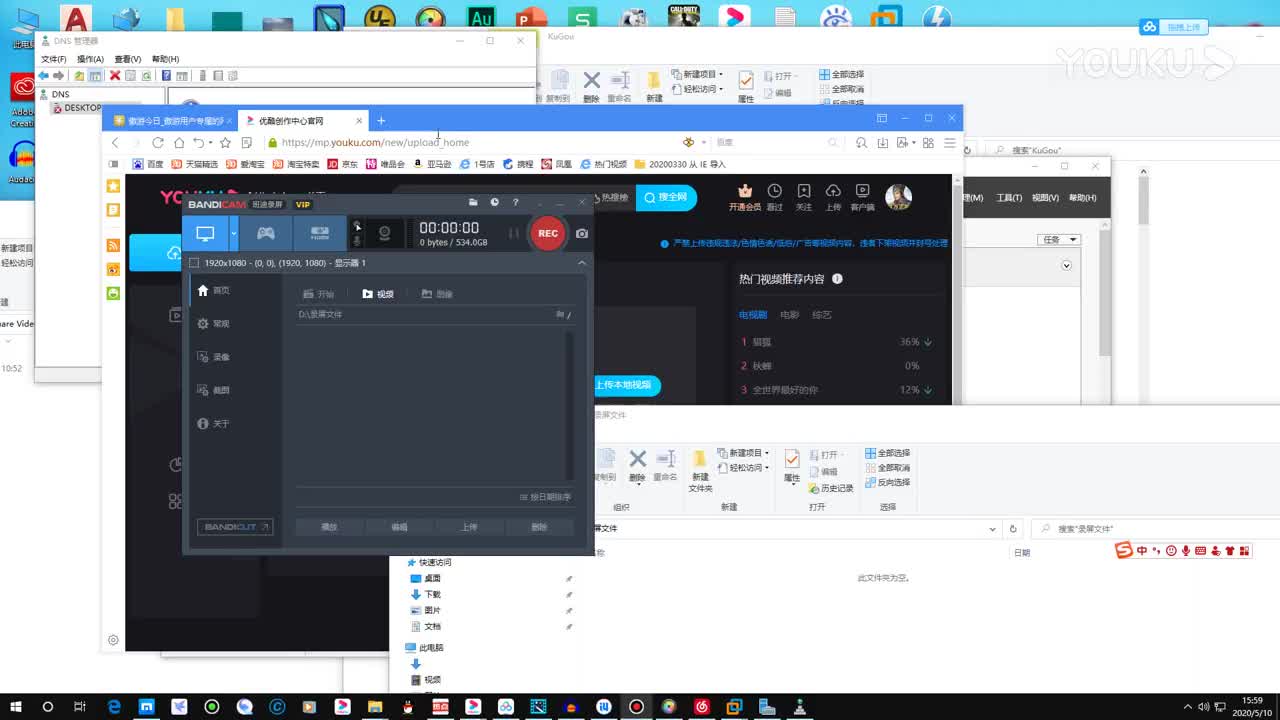Collapse the recording target panel in Bandicam
The height and width of the screenshot is (720, 1280).
(x=582, y=261)
